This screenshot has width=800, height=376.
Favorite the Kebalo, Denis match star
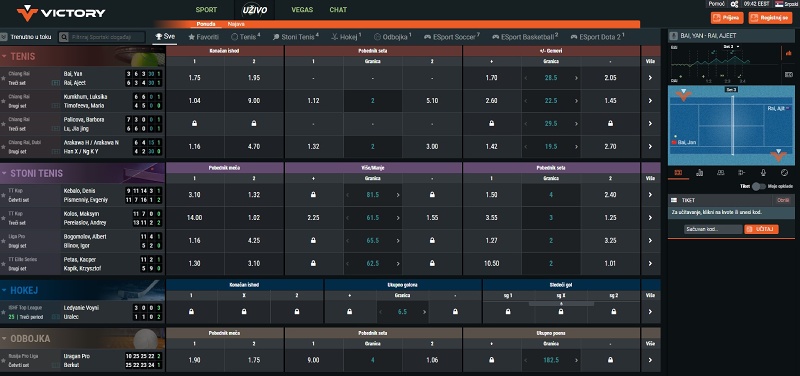pos(4,195)
